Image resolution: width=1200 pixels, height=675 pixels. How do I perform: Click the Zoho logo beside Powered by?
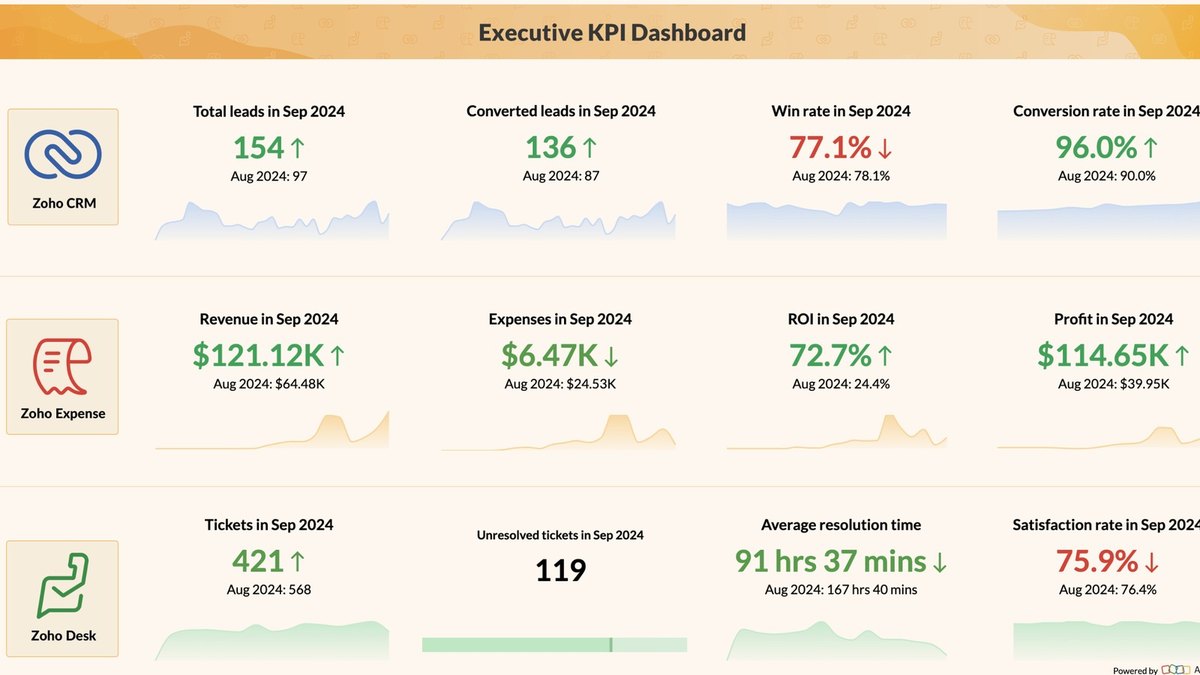pyautogui.click(x=1176, y=670)
